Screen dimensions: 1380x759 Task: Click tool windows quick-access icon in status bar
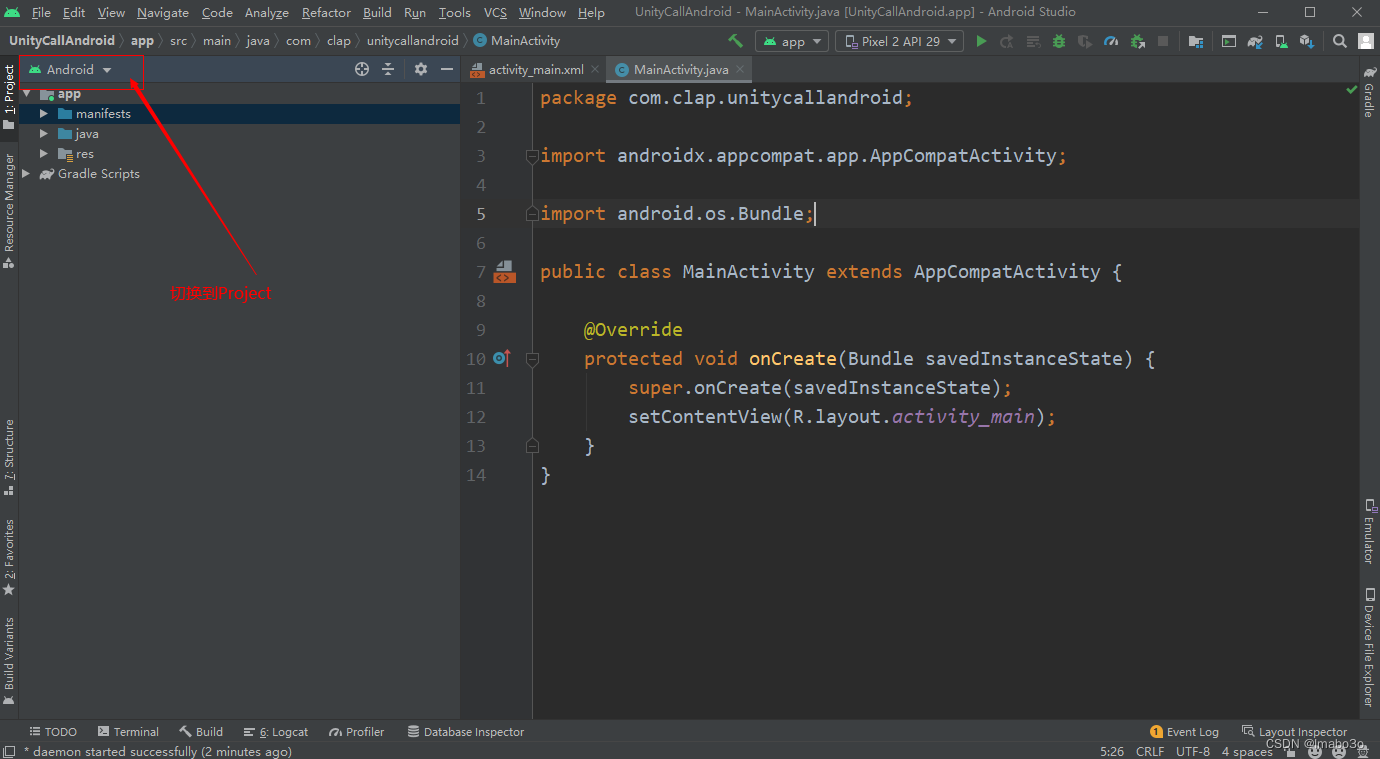pyautogui.click(x=9, y=751)
